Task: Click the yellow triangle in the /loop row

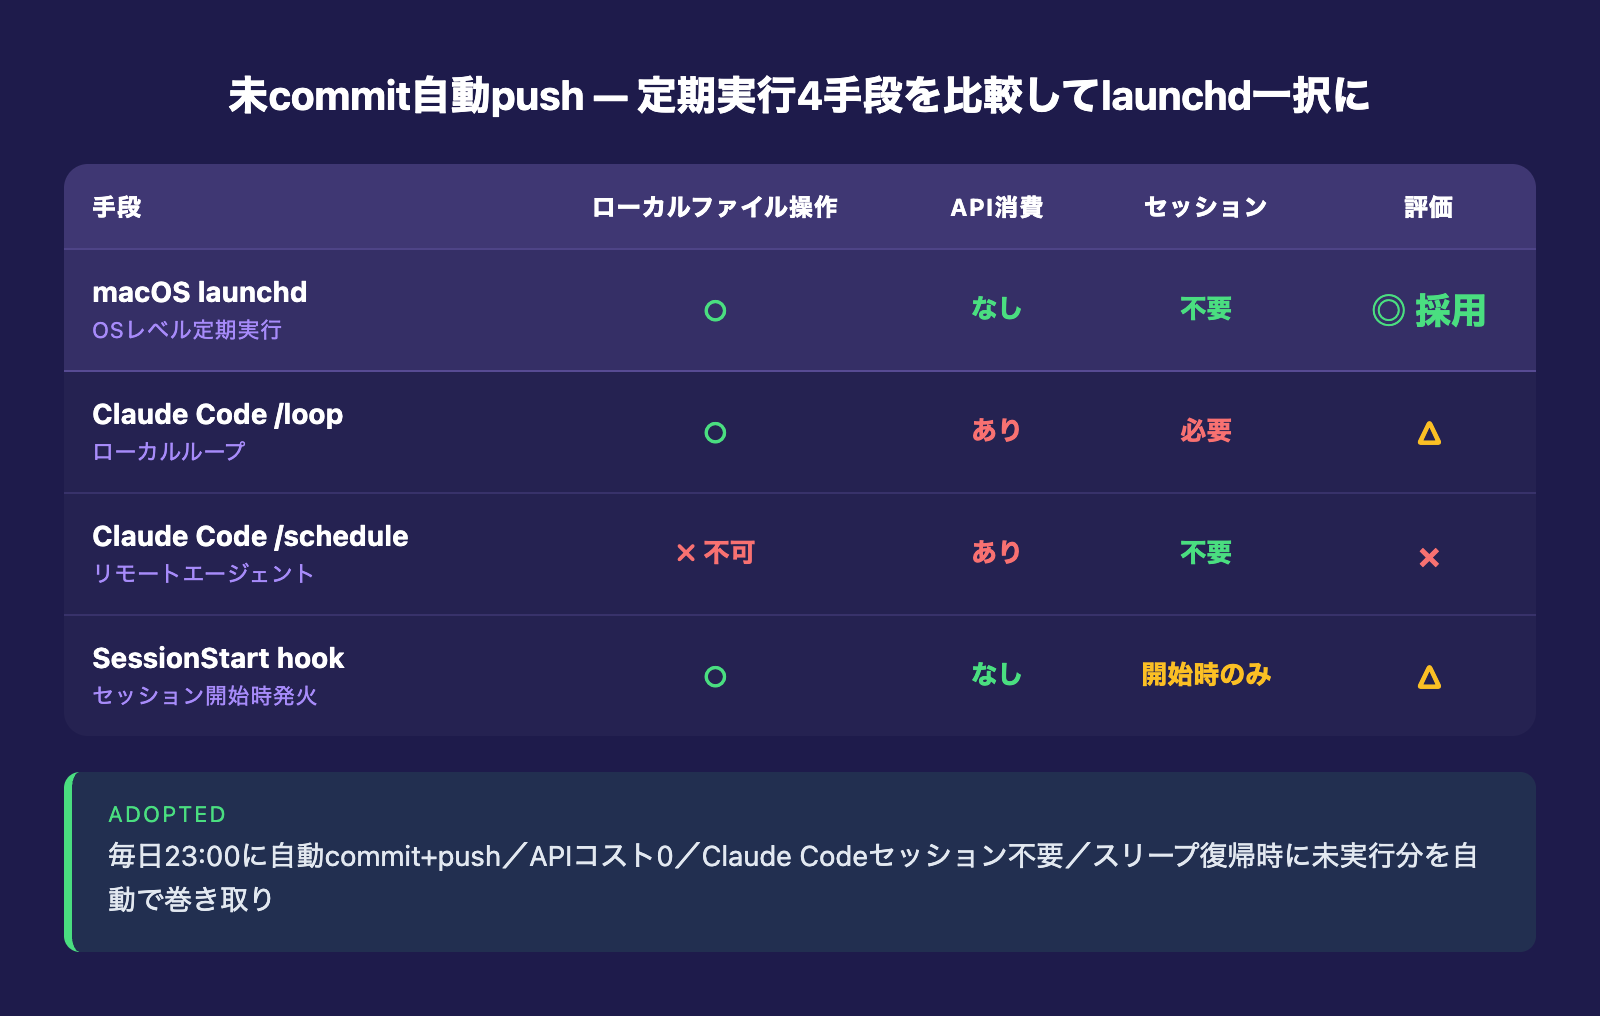Action: click(x=1429, y=433)
